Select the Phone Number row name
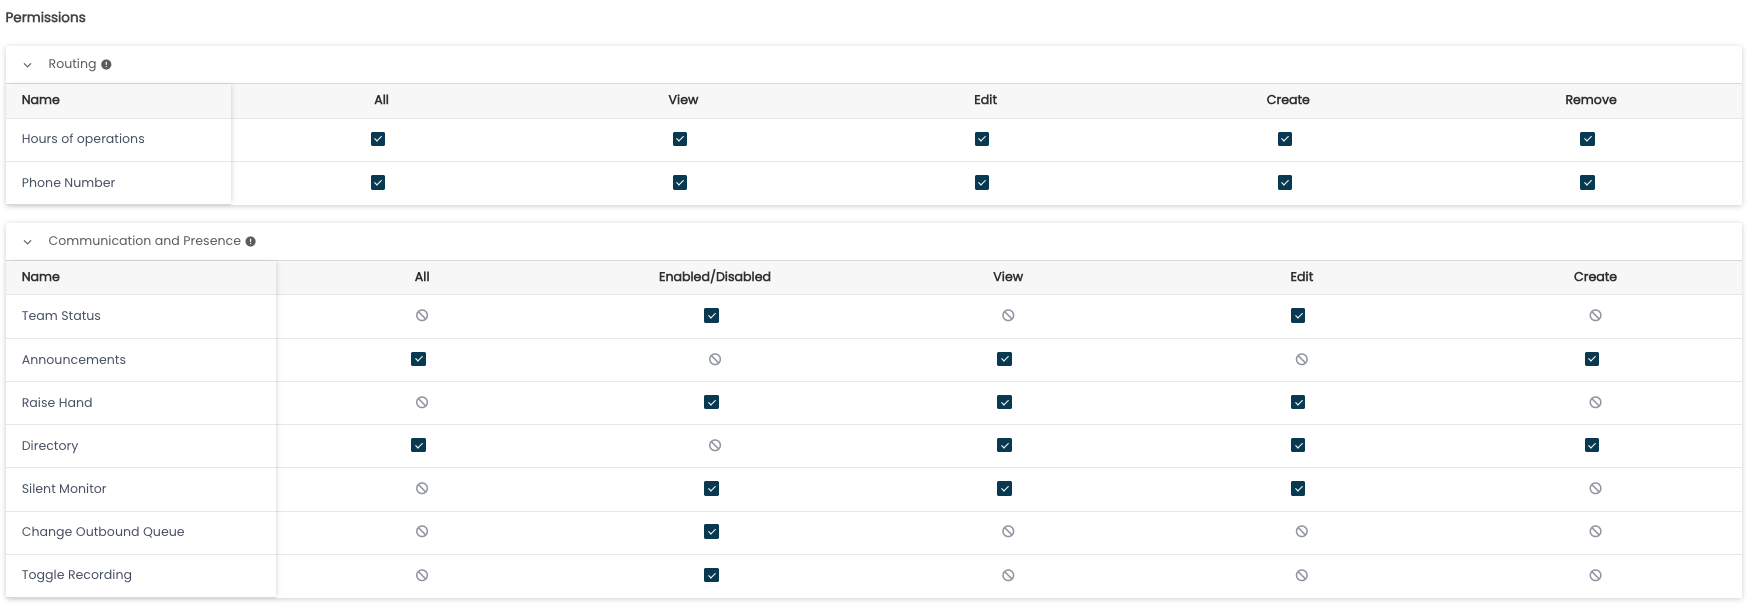 (x=68, y=183)
